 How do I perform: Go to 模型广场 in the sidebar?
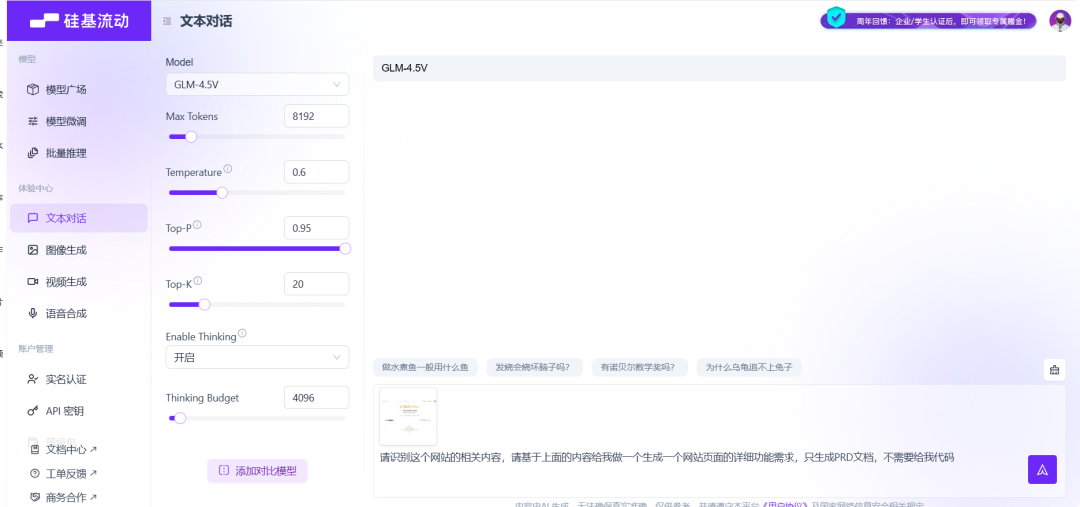(x=66, y=89)
